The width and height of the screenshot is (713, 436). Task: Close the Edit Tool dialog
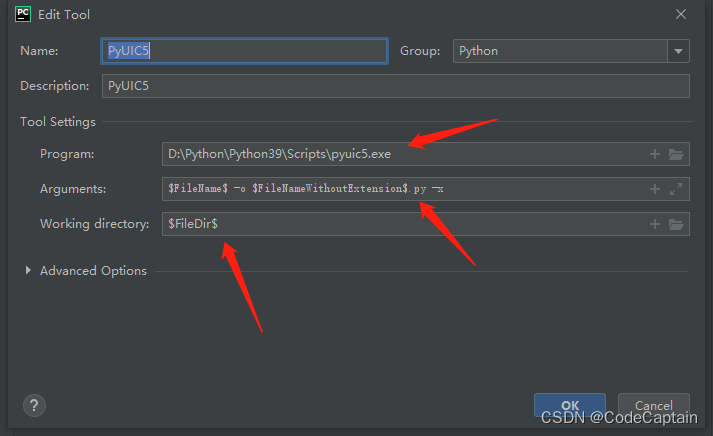coord(681,15)
